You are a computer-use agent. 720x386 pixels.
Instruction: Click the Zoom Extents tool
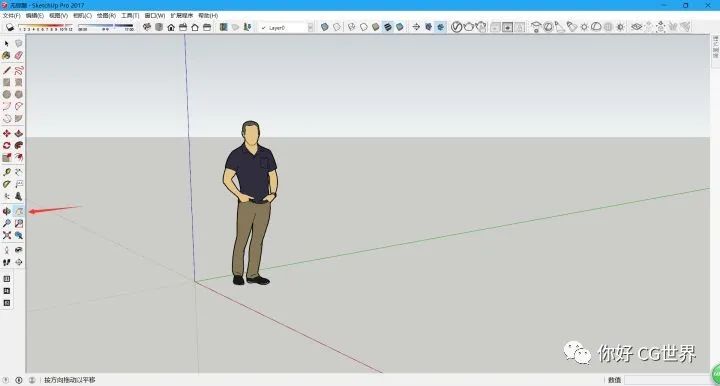pyautogui.click(x=6, y=235)
